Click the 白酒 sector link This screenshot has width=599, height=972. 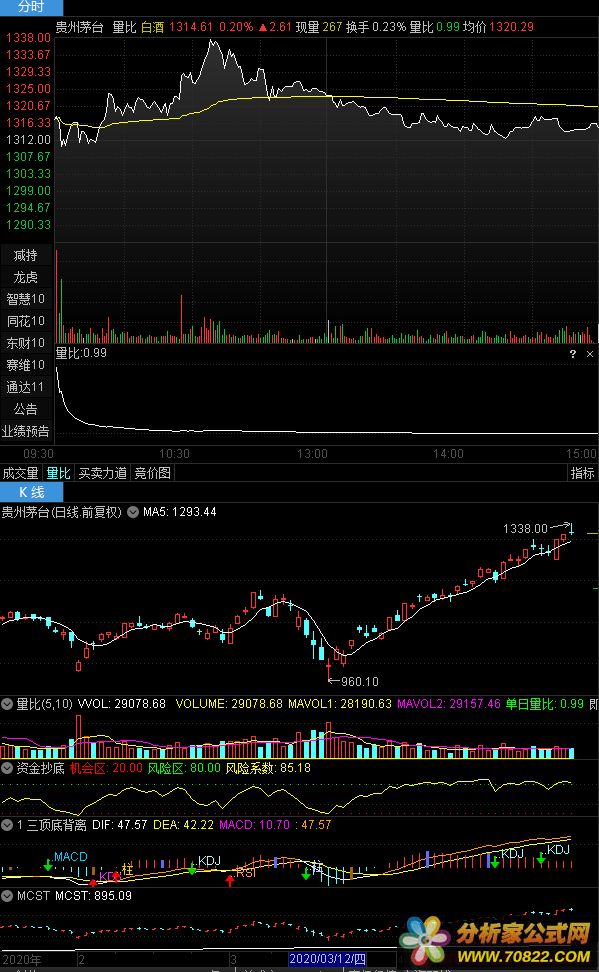[x=153, y=27]
